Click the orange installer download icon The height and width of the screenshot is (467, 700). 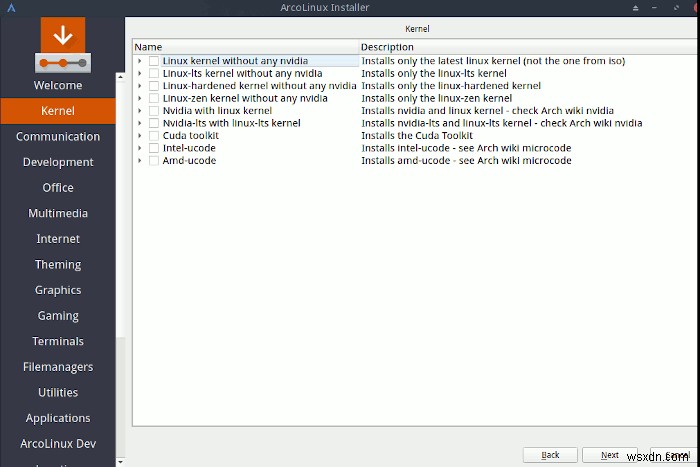(x=63, y=45)
